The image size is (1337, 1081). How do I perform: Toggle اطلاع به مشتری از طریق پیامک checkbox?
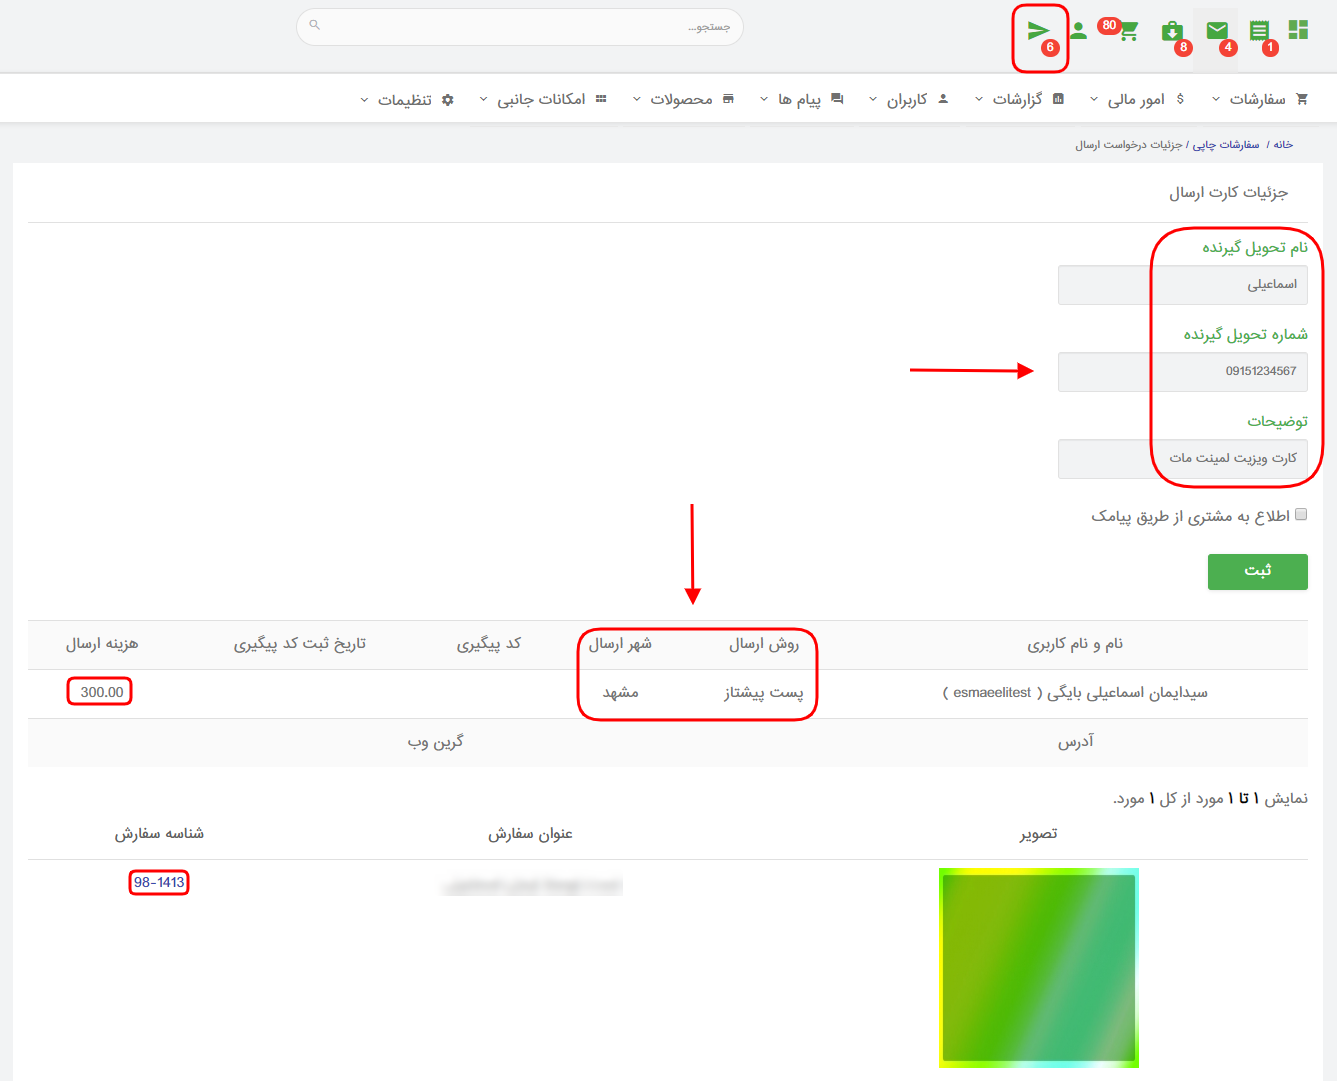point(1301,514)
